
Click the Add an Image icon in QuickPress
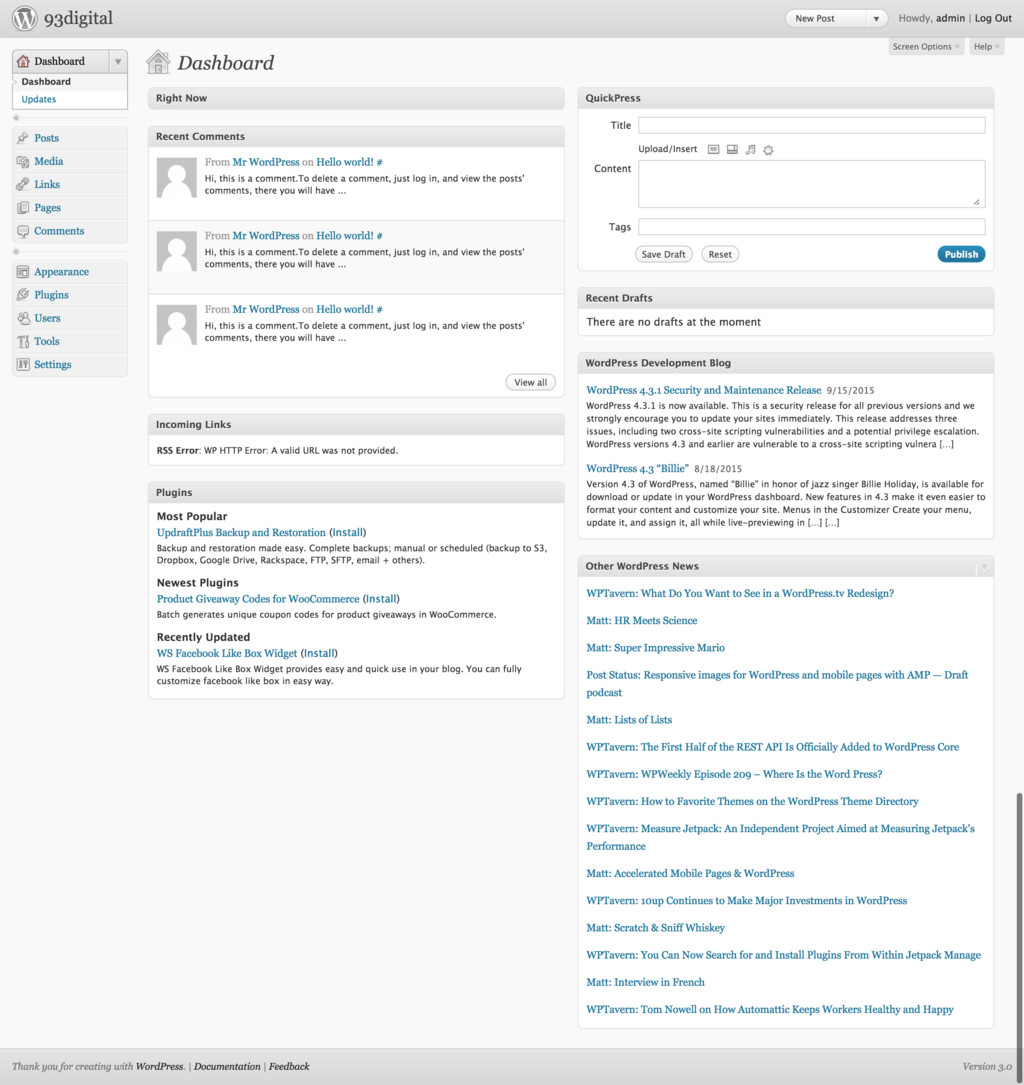click(713, 150)
